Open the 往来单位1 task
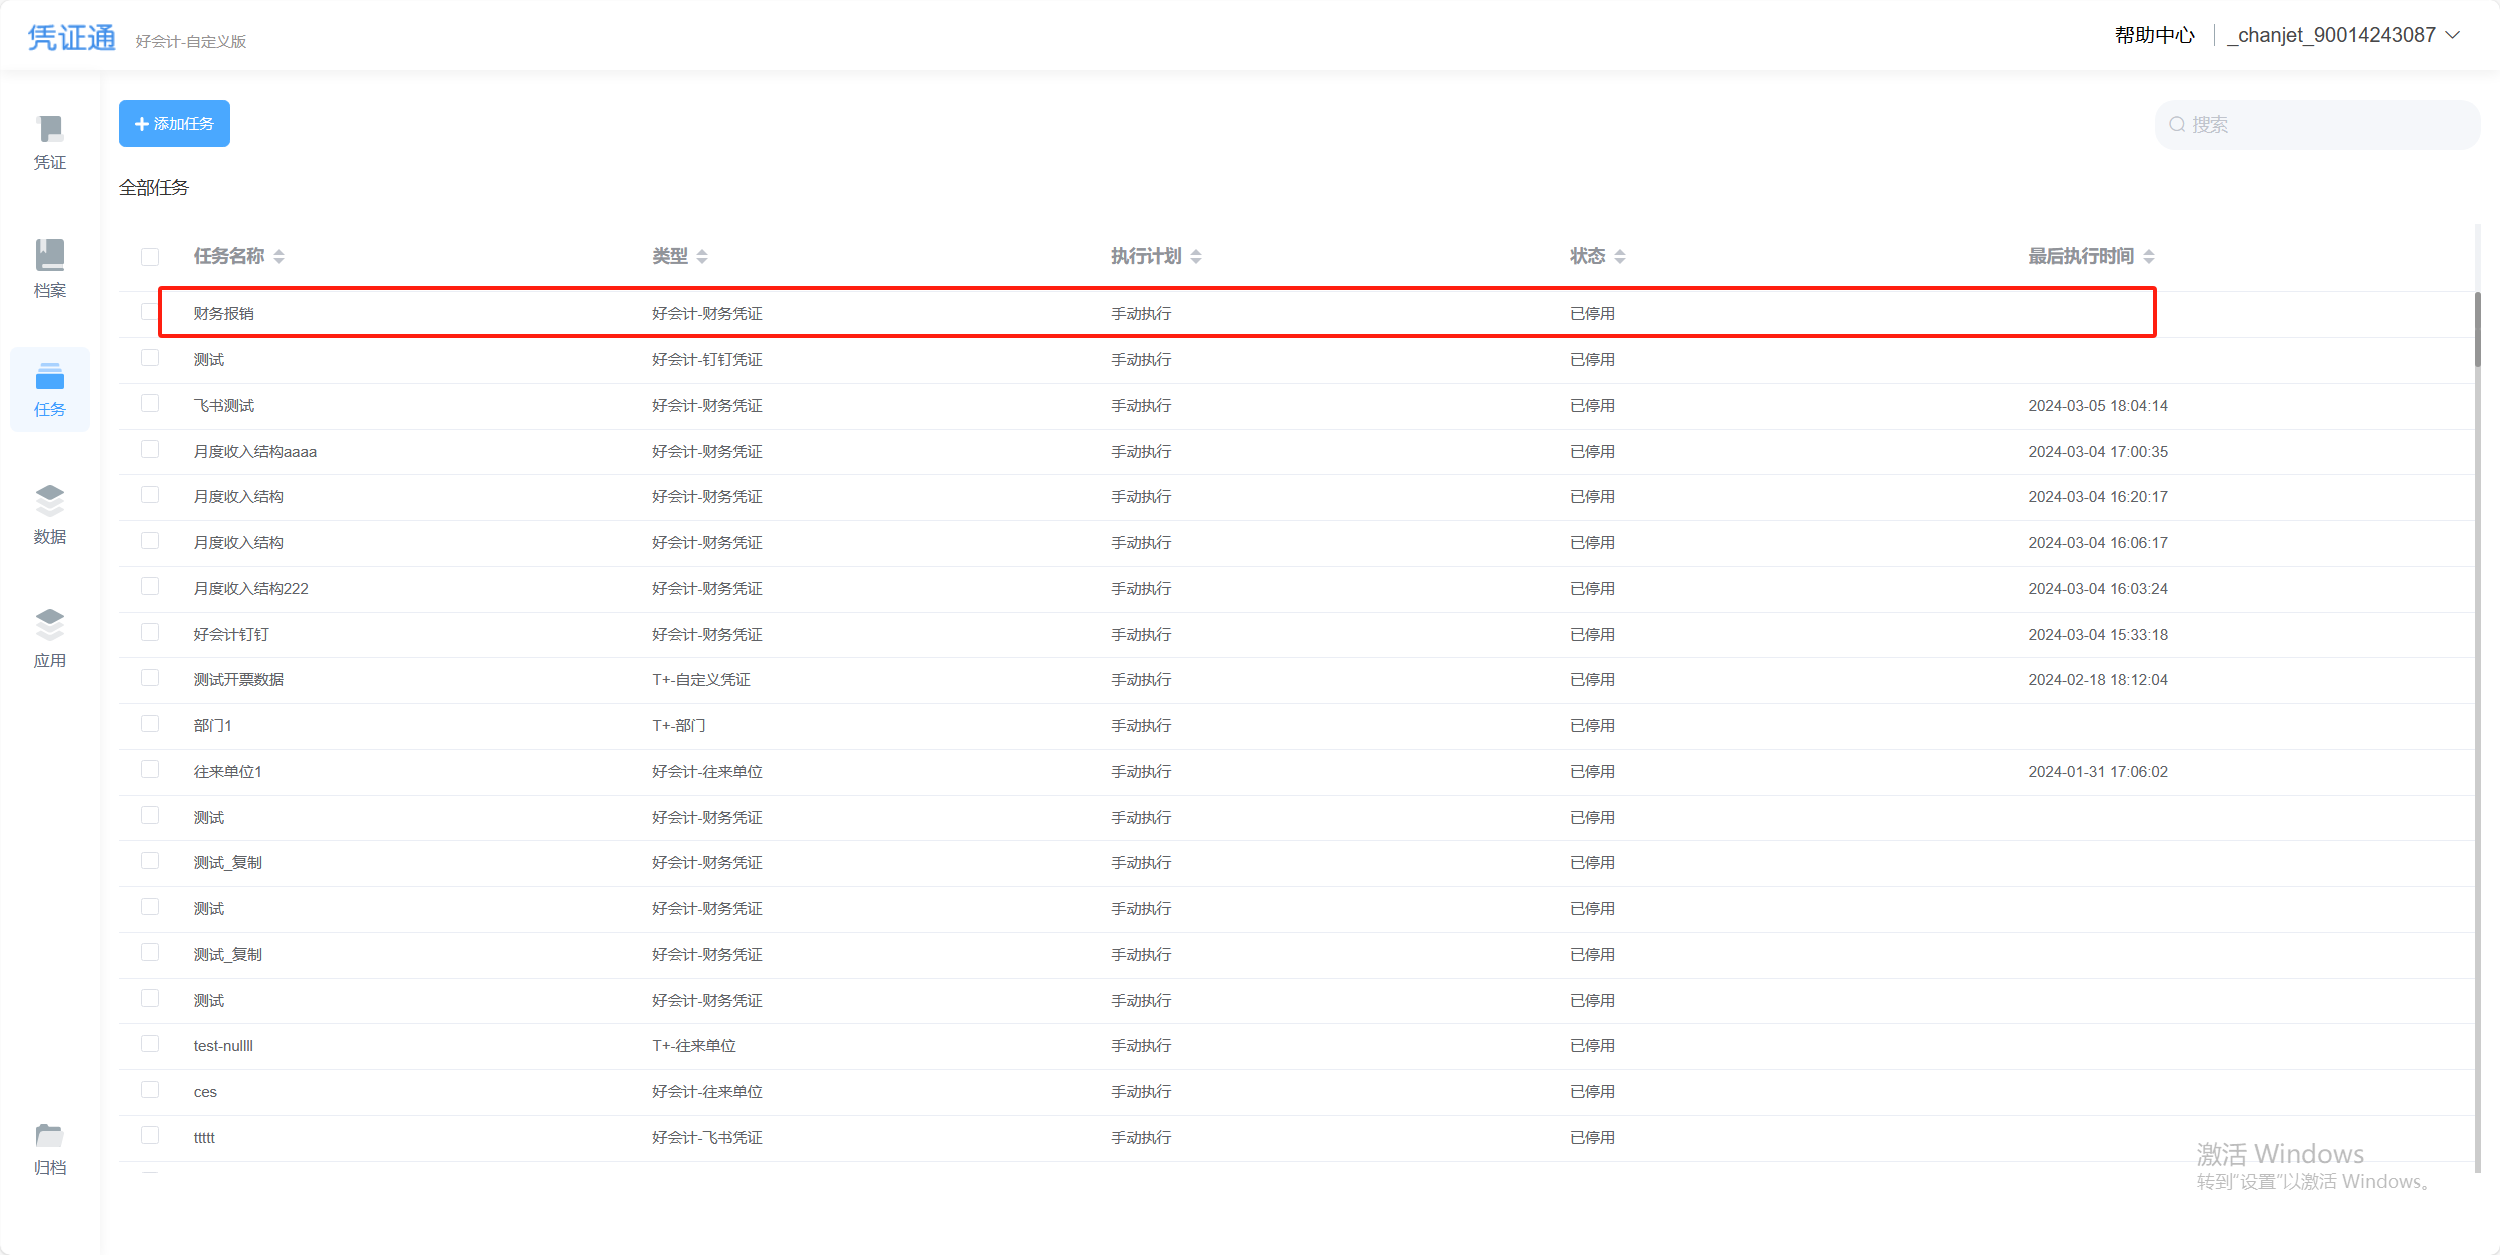Screen dimensions: 2500x1255 [x=228, y=772]
